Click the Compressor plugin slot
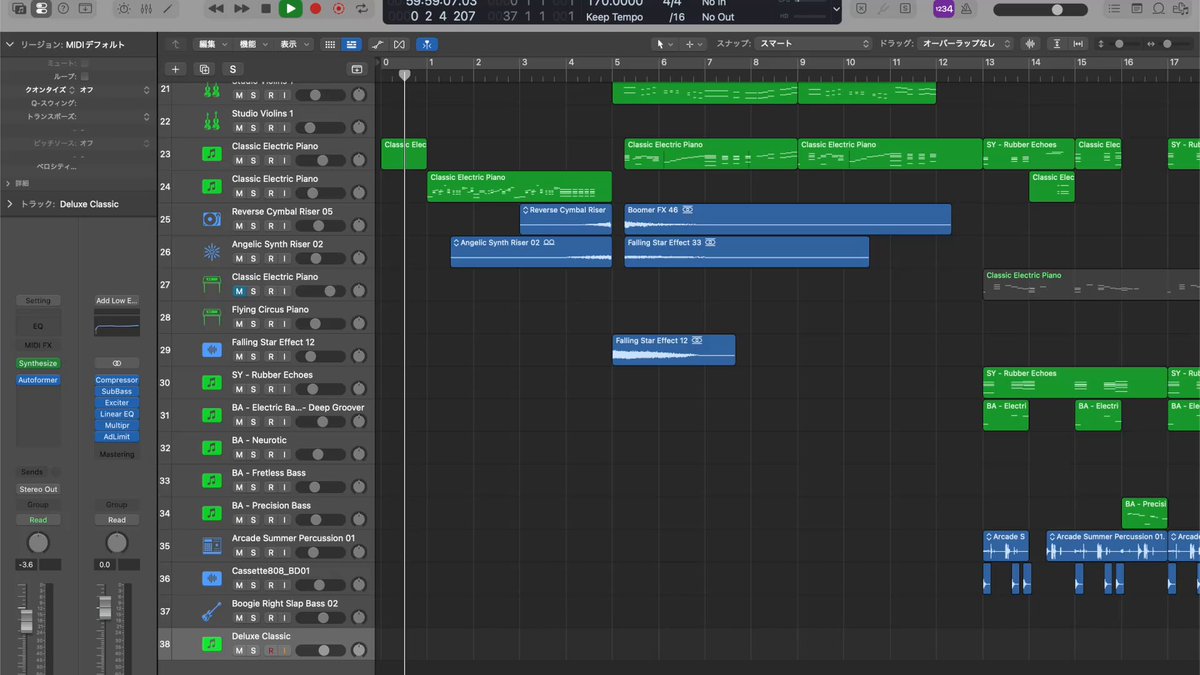1200x675 pixels. (x=117, y=380)
